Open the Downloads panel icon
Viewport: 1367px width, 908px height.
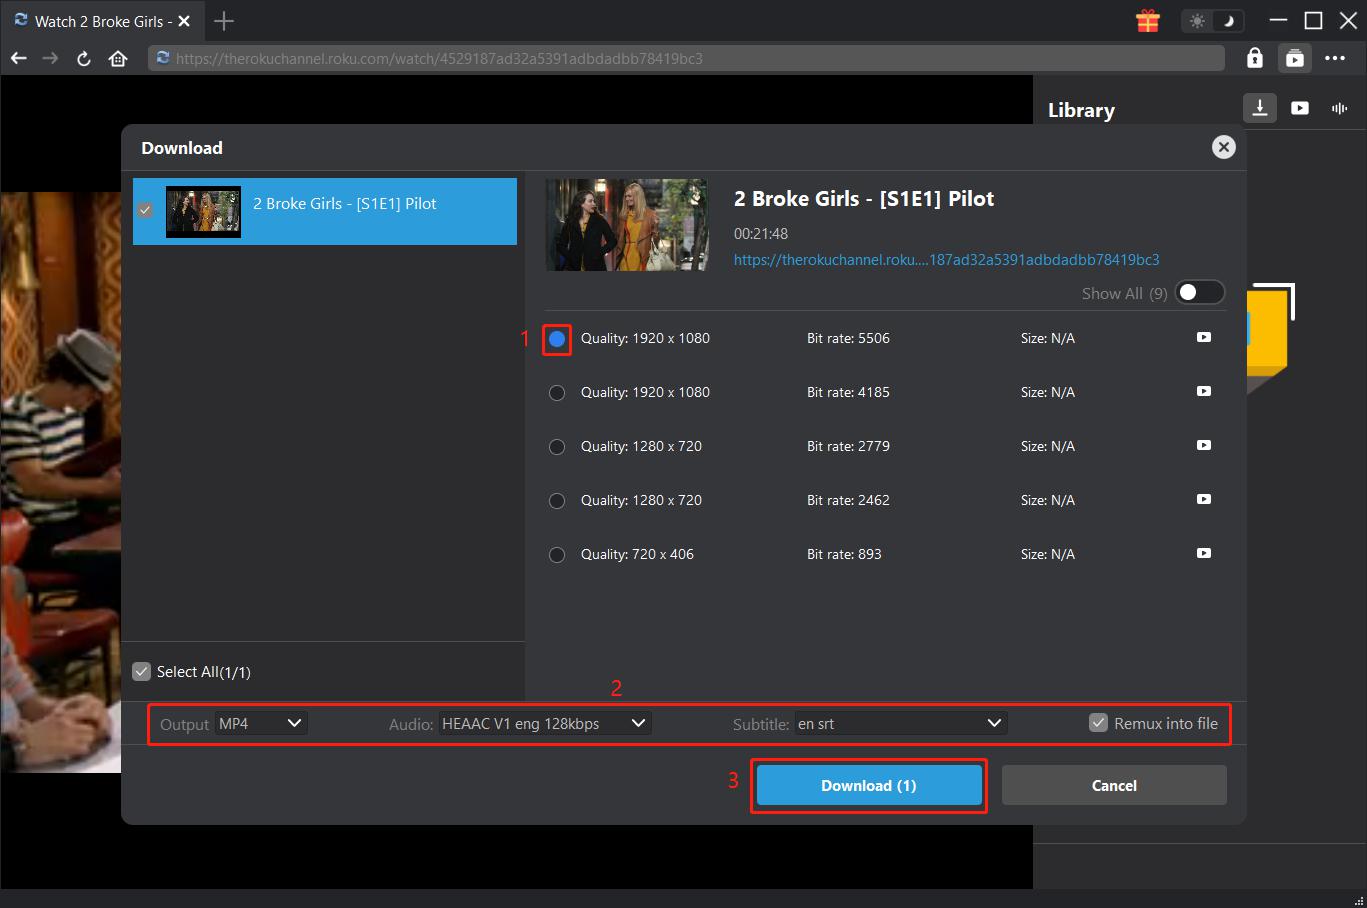pos(1259,108)
